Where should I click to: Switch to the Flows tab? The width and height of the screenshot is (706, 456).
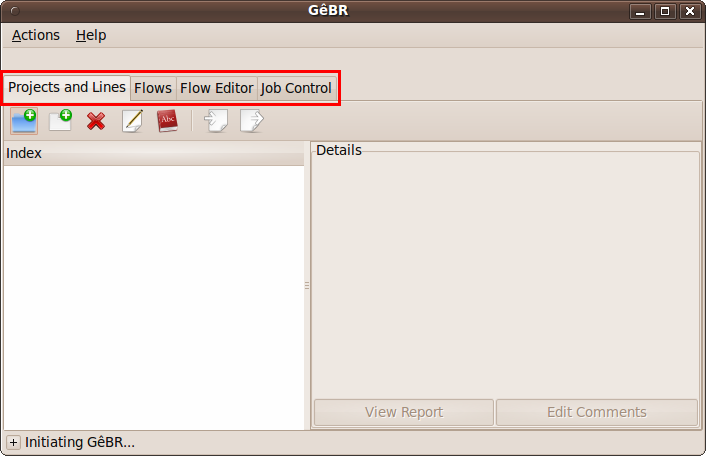tap(153, 88)
